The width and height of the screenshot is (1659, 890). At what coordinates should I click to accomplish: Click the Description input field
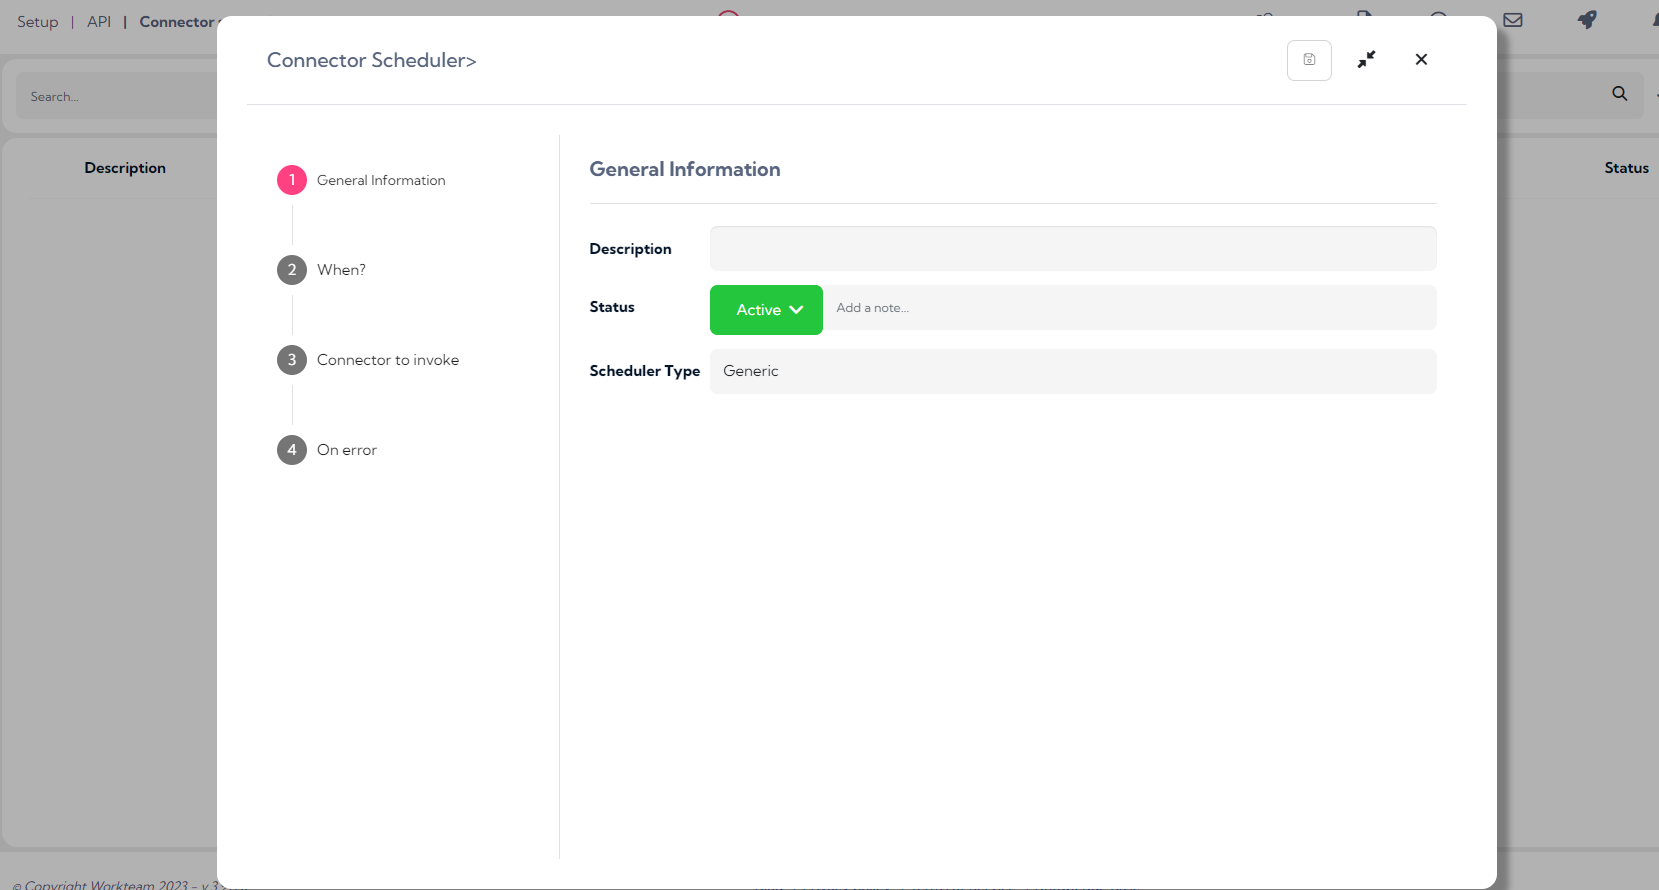[1073, 249]
